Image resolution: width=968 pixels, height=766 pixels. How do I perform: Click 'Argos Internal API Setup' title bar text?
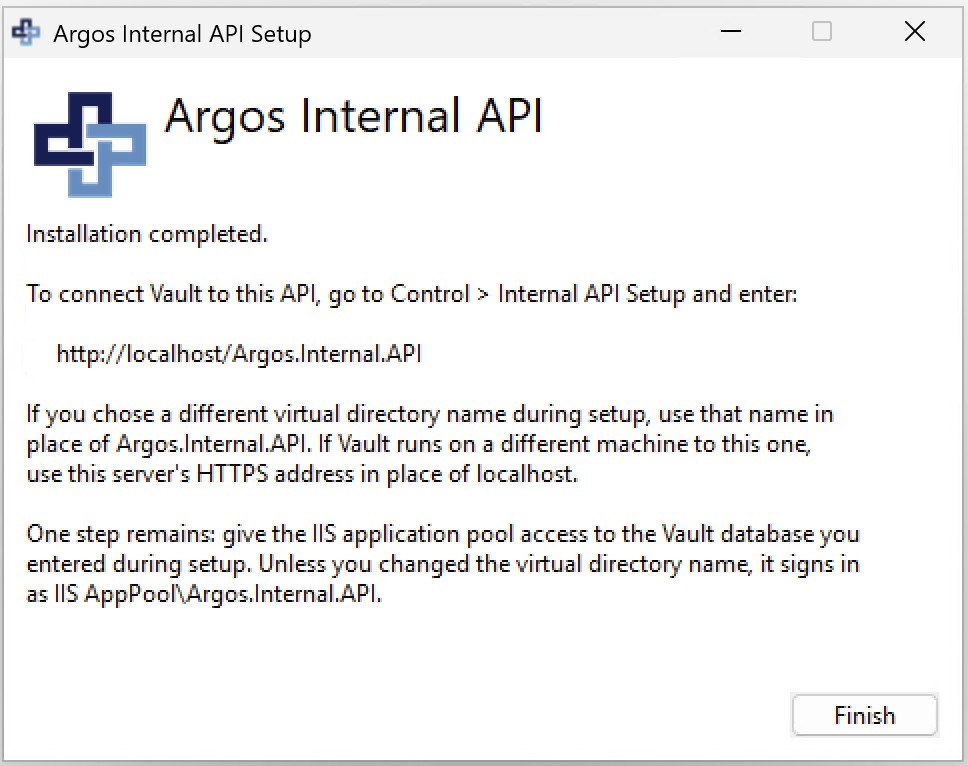click(x=182, y=34)
